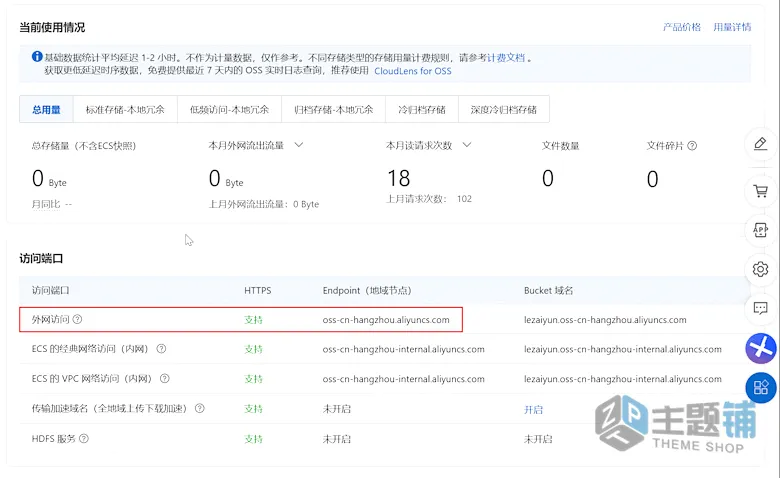The height and width of the screenshot is (478, 780).
Task: Click ECS VPC internal bucket domain text
Action: (623, 379)
